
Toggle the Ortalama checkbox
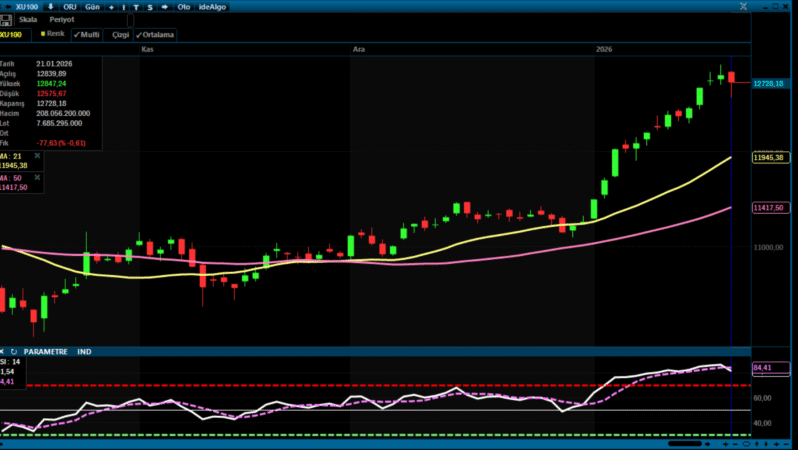155,34
